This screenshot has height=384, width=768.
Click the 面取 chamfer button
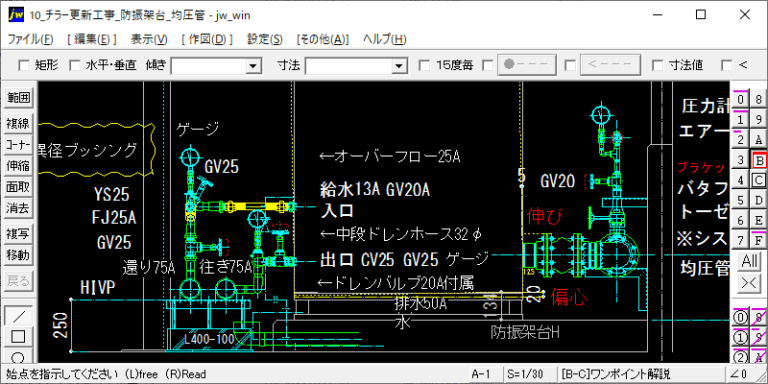click(x=18, y=187)
